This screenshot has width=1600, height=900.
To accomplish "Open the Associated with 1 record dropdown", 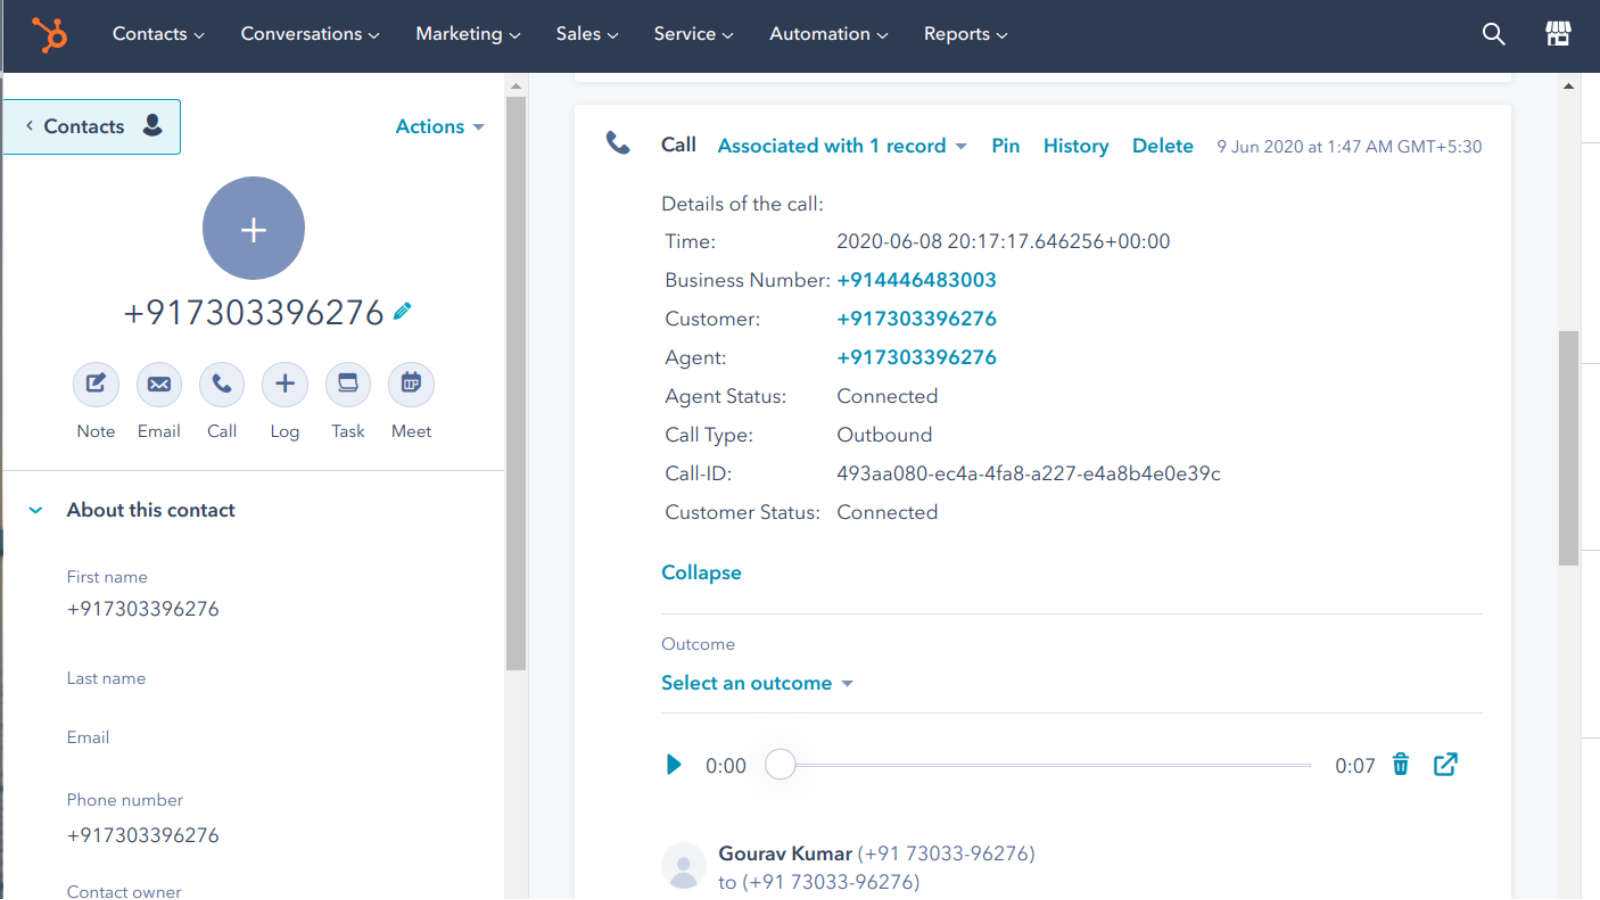I will pyautogui.click(x=841, y=145).
